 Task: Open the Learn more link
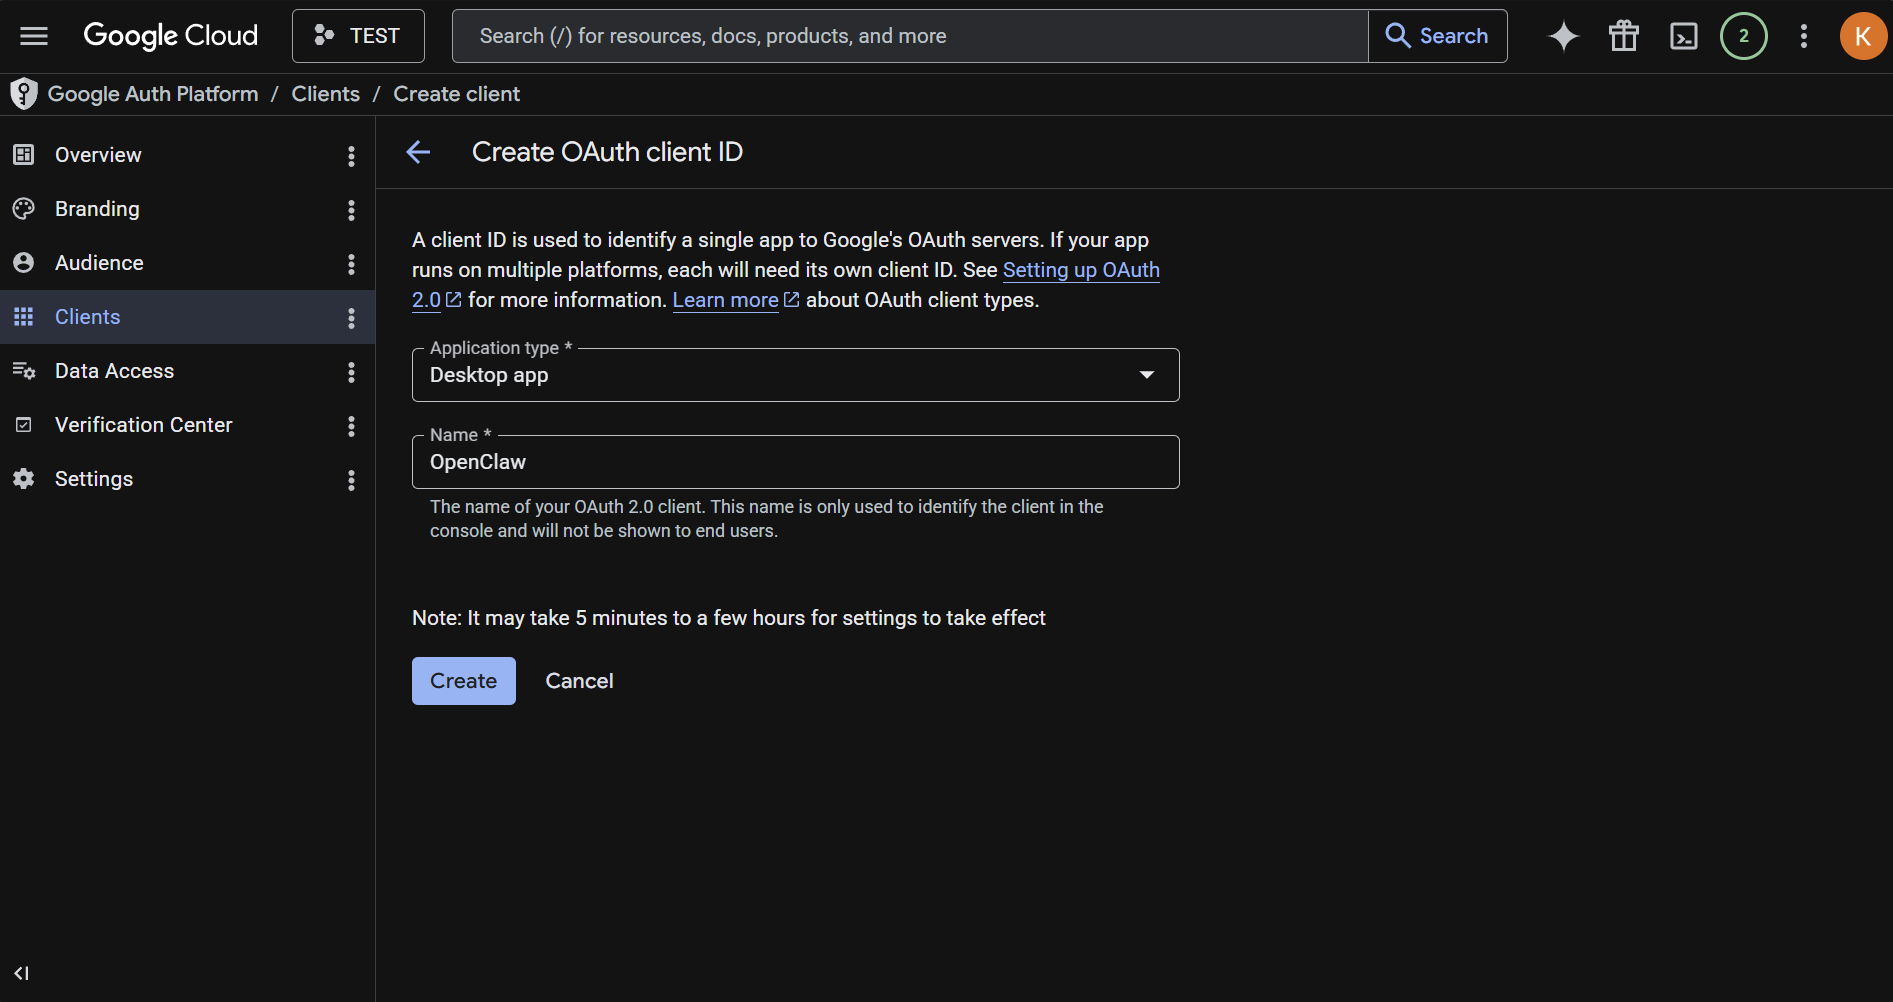coord(726,300)
